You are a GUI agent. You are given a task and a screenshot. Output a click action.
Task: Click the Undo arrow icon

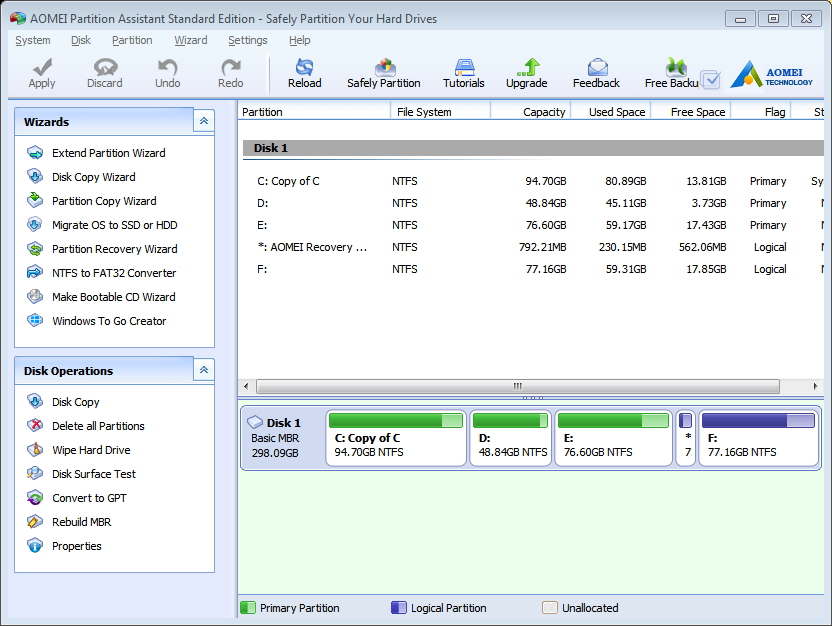pos(168,67)
